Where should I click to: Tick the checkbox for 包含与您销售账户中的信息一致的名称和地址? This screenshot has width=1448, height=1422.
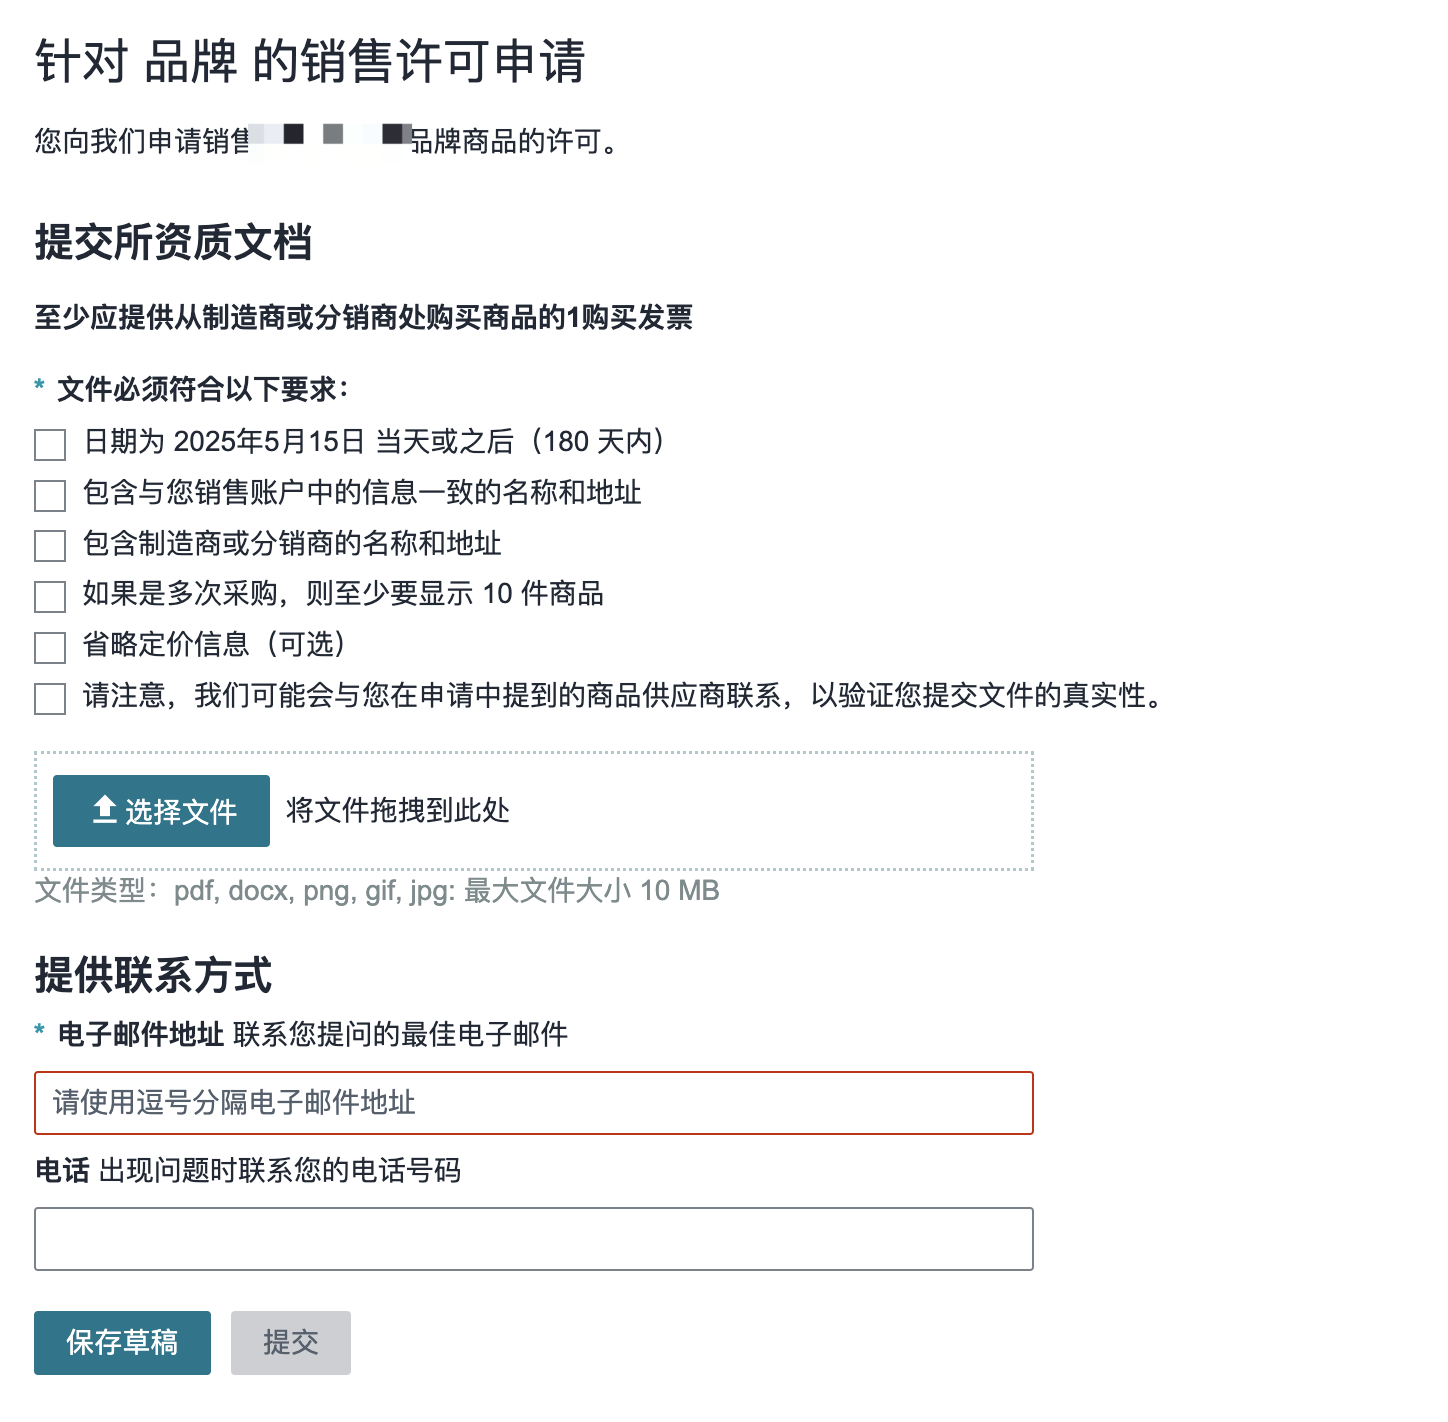click(x=50, y=495)
